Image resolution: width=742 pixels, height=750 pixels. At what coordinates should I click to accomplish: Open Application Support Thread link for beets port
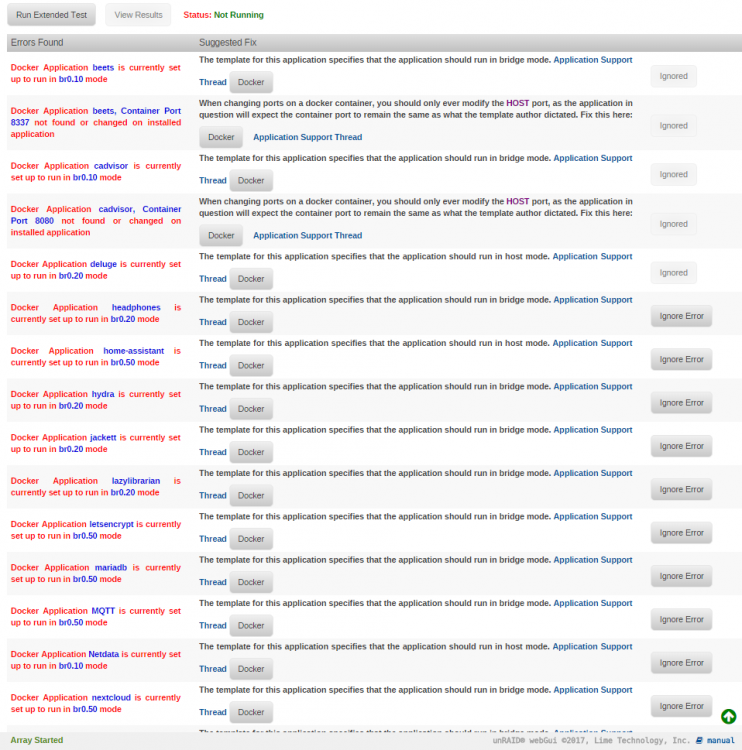[x=308, y=137]
